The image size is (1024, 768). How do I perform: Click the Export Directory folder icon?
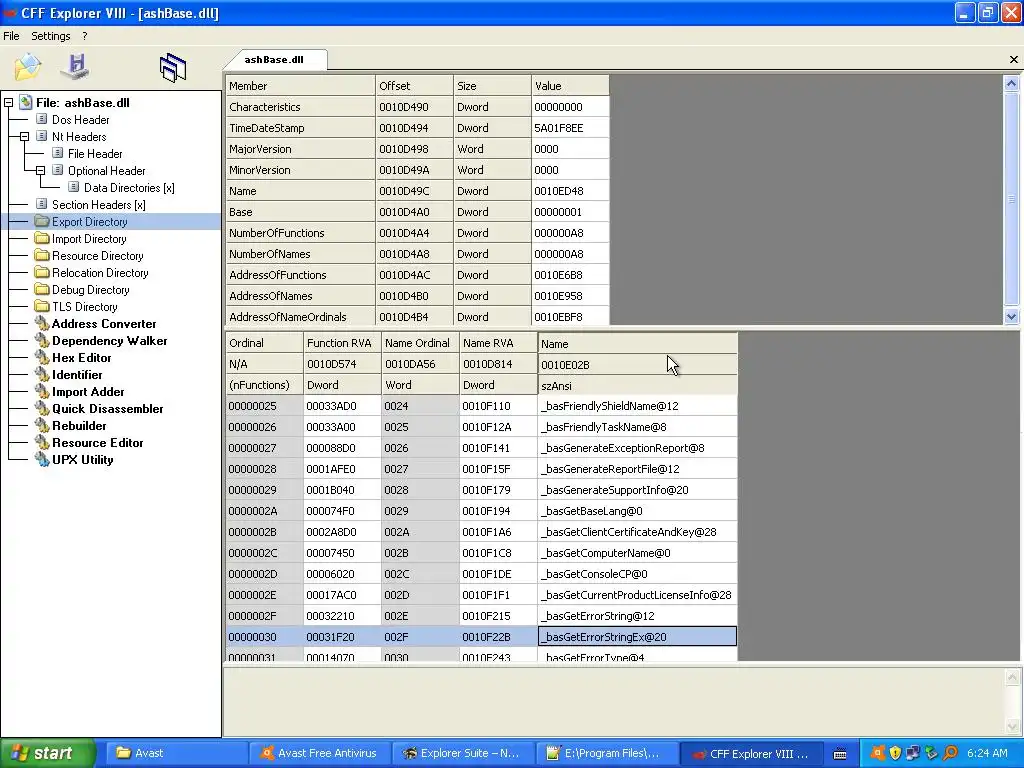coord(42,221)
